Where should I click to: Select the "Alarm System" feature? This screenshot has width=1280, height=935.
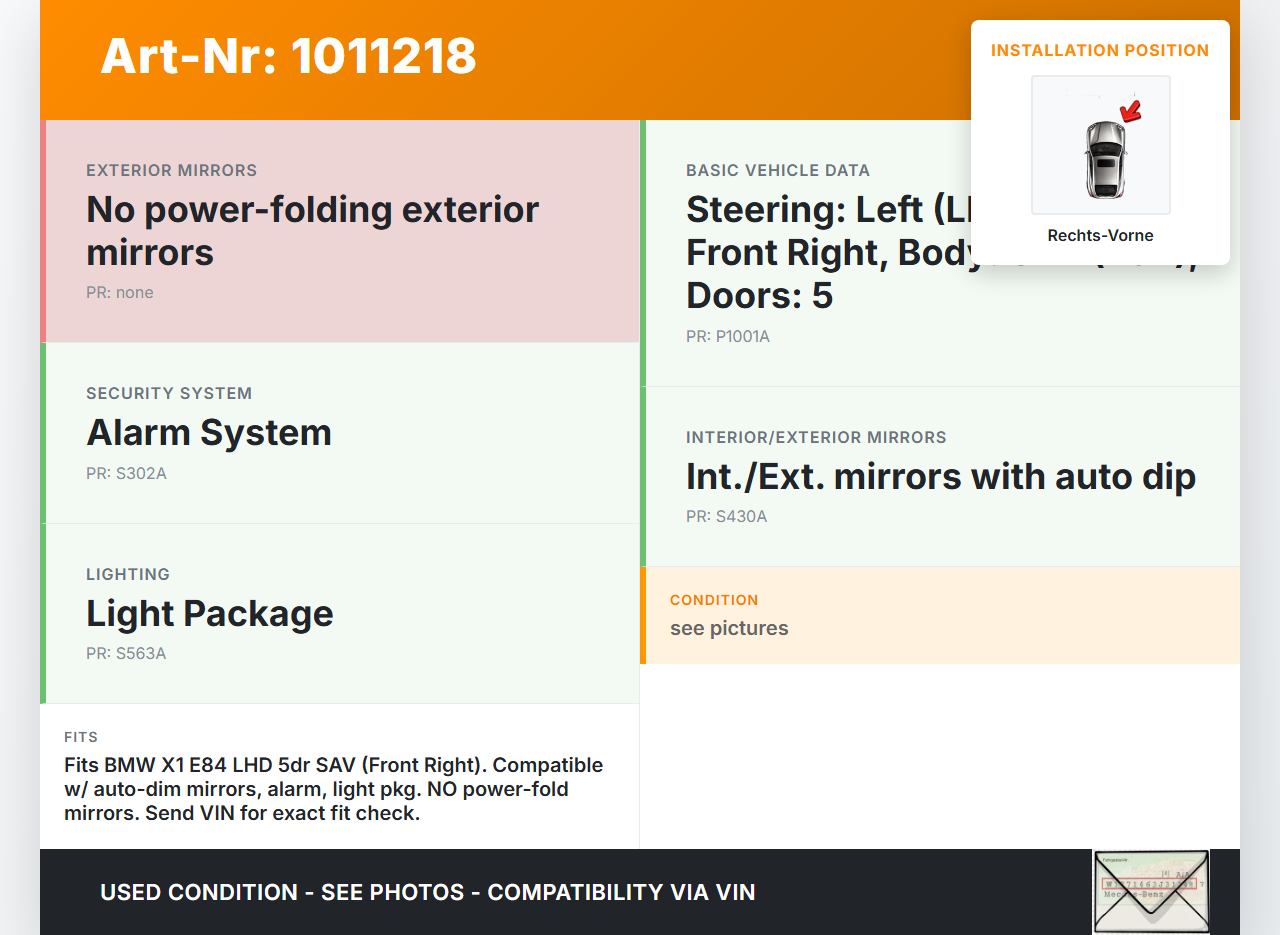click(209, 433)
